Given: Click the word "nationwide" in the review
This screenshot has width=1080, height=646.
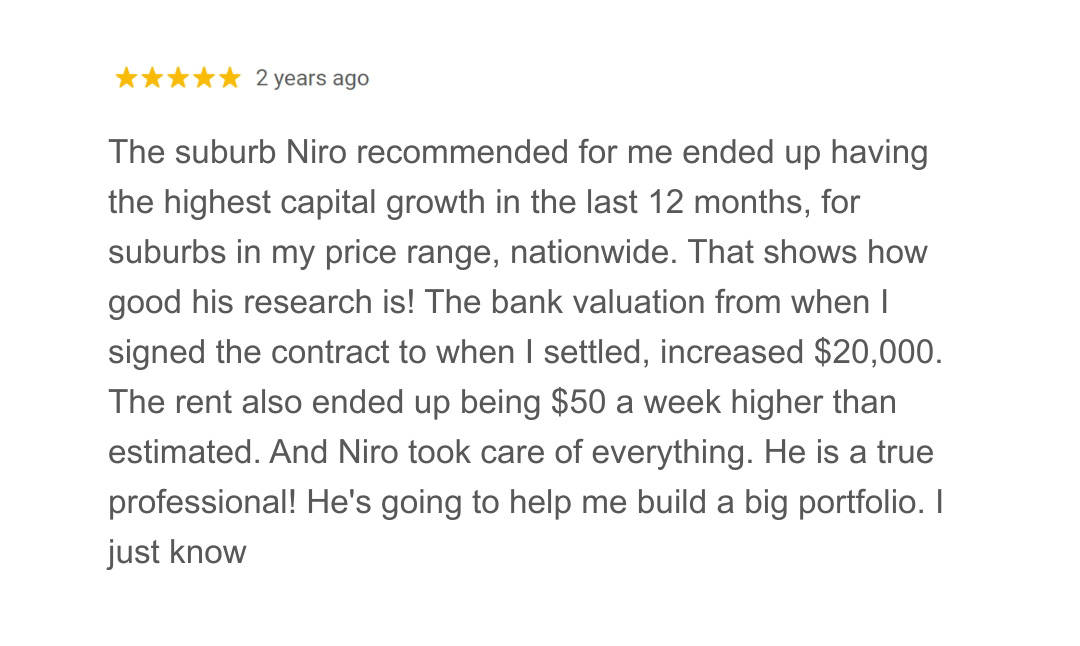Looking at the screenshot, I should pos(593,252).
